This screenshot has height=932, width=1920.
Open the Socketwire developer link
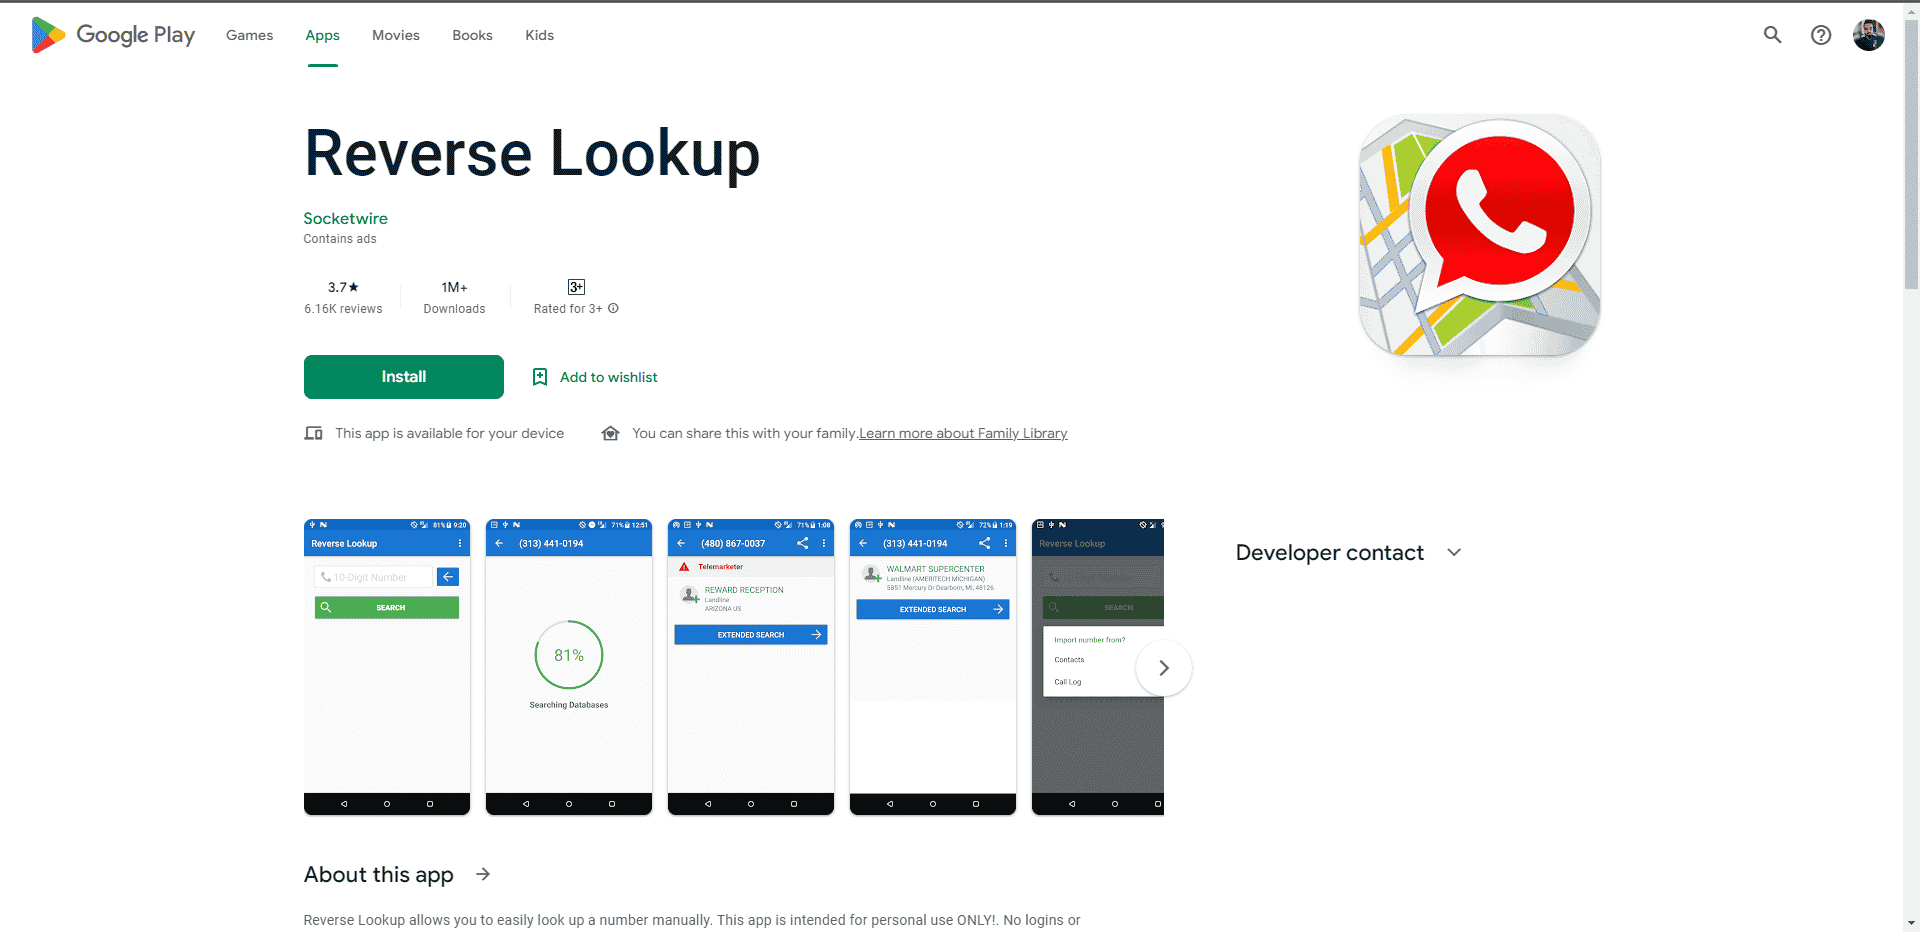coord(345,218)
